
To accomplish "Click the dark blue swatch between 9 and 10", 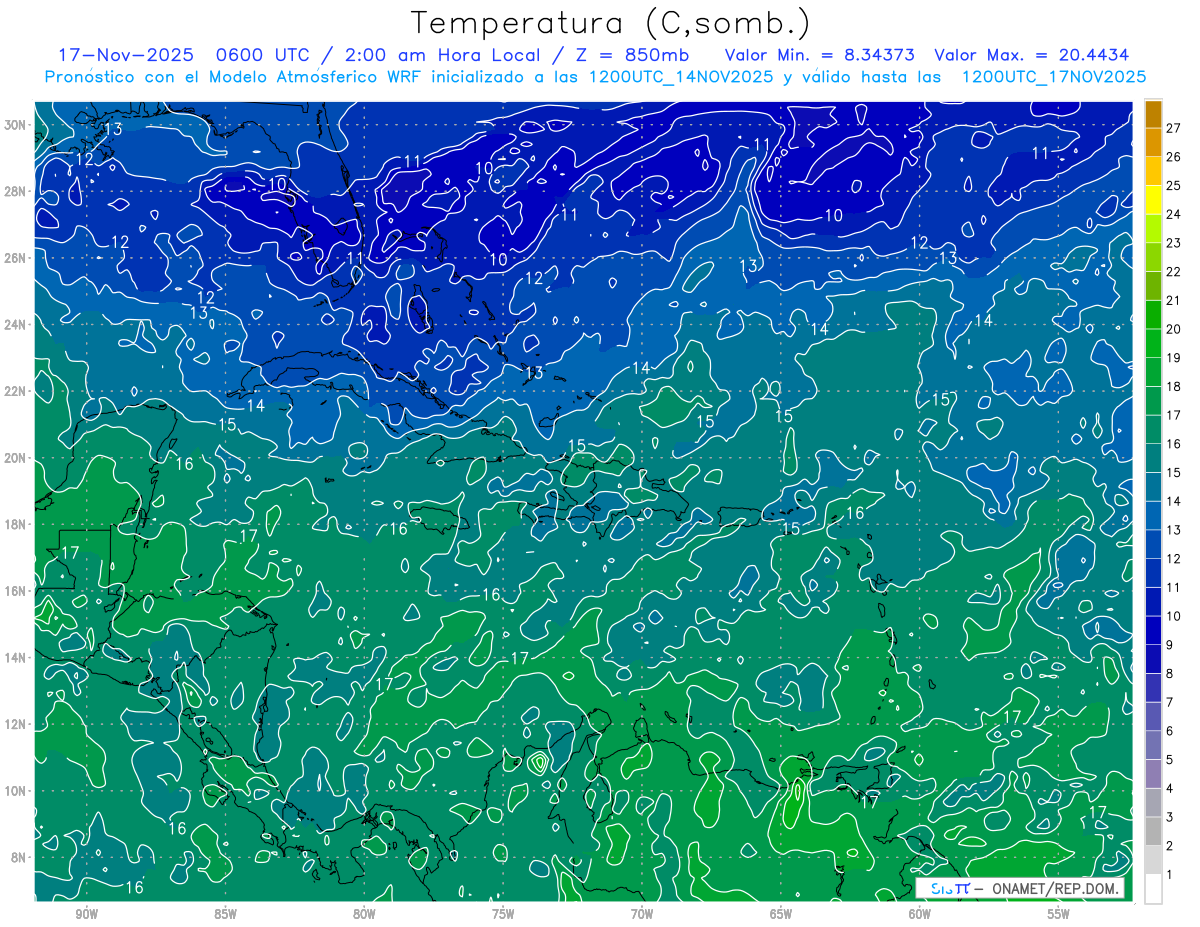I will point(1153,630).
